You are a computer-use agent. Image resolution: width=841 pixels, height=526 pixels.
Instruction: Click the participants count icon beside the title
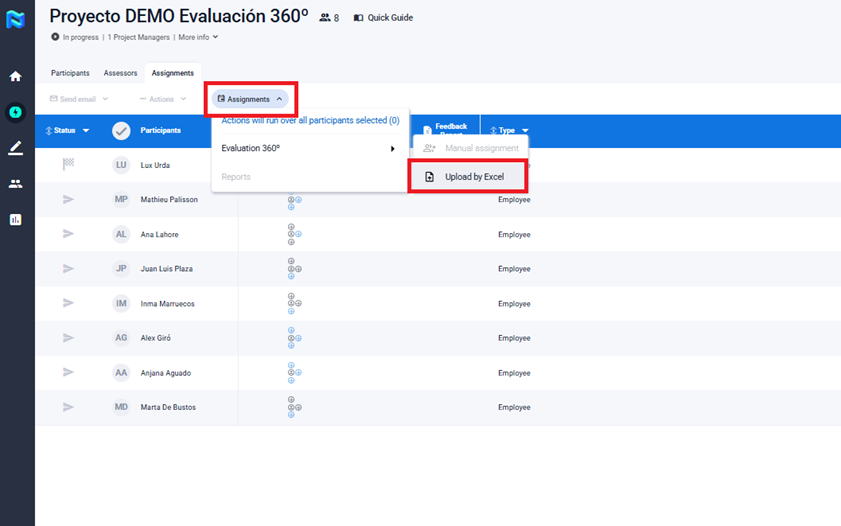[325, 18]
